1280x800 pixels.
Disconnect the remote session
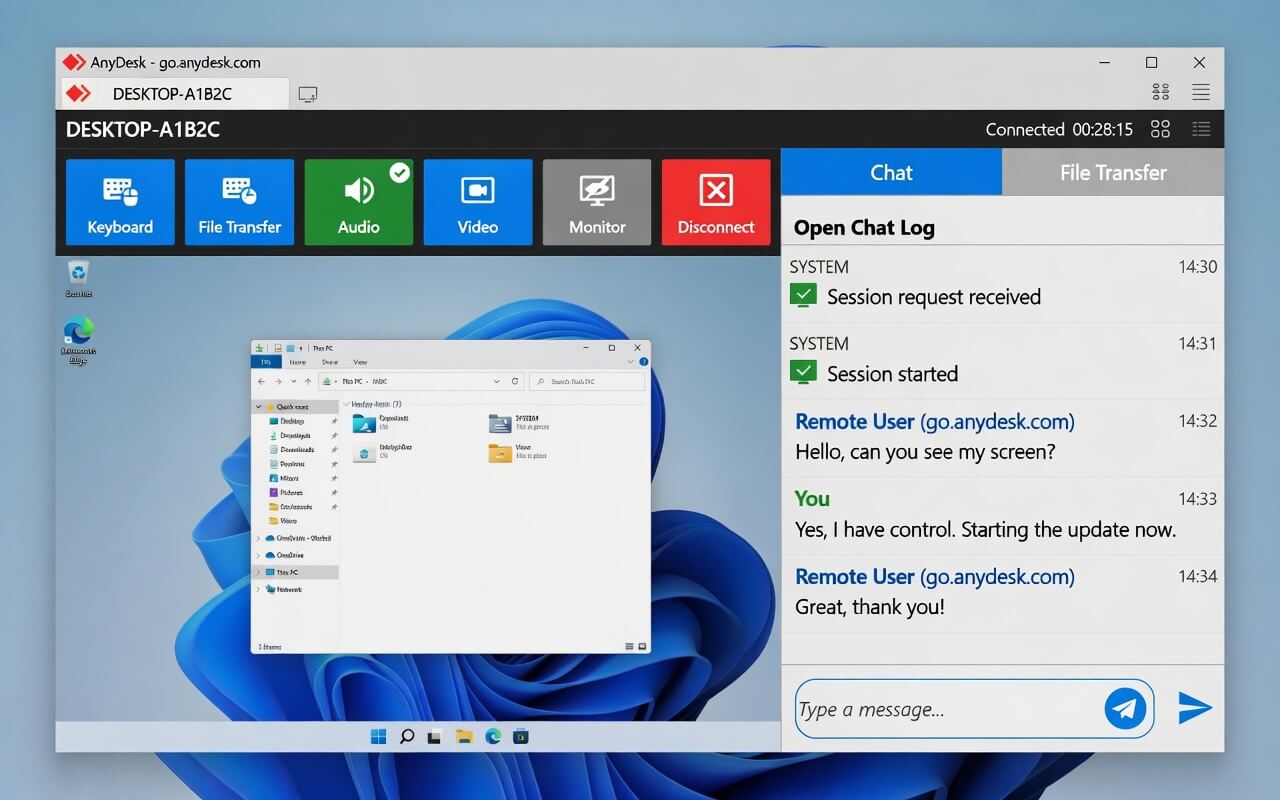point(716,202)
